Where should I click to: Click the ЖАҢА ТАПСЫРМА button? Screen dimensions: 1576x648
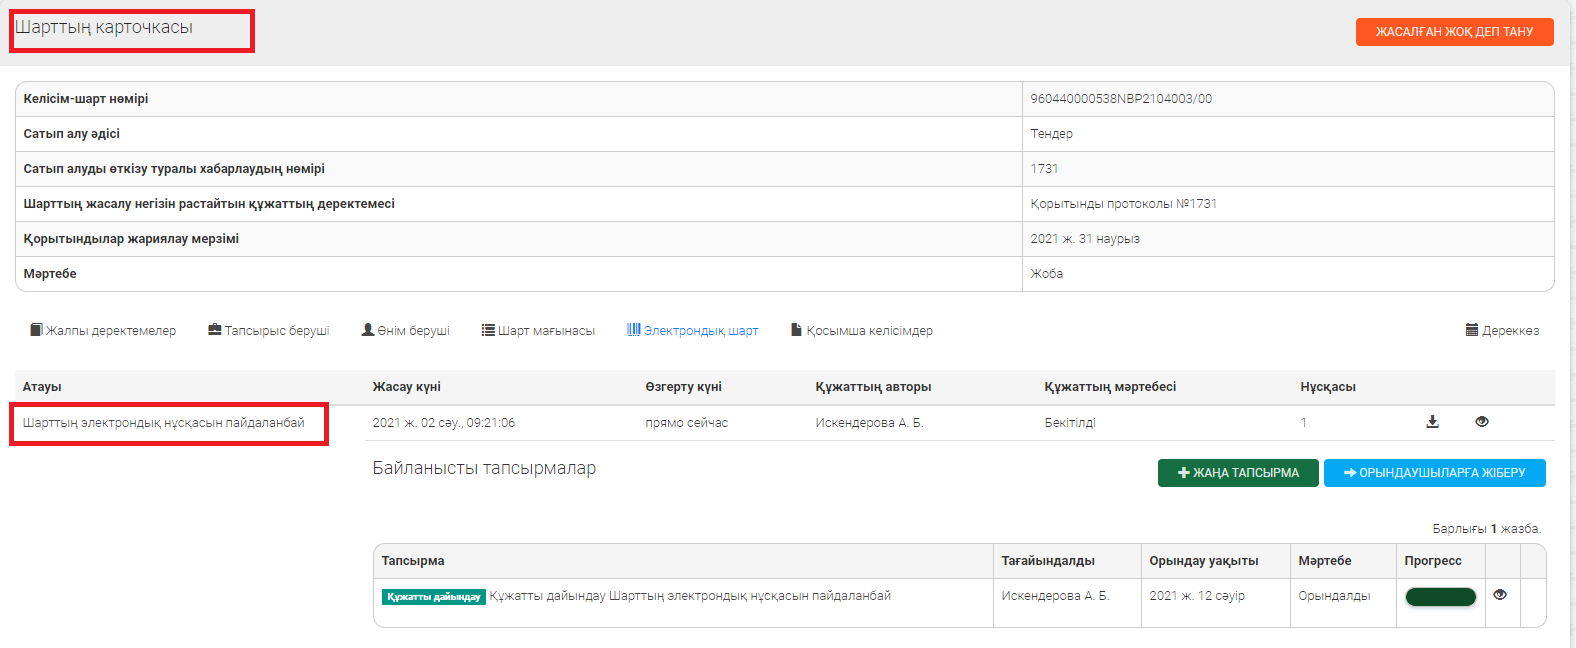pyautogui.click(x=1238, y=473)
